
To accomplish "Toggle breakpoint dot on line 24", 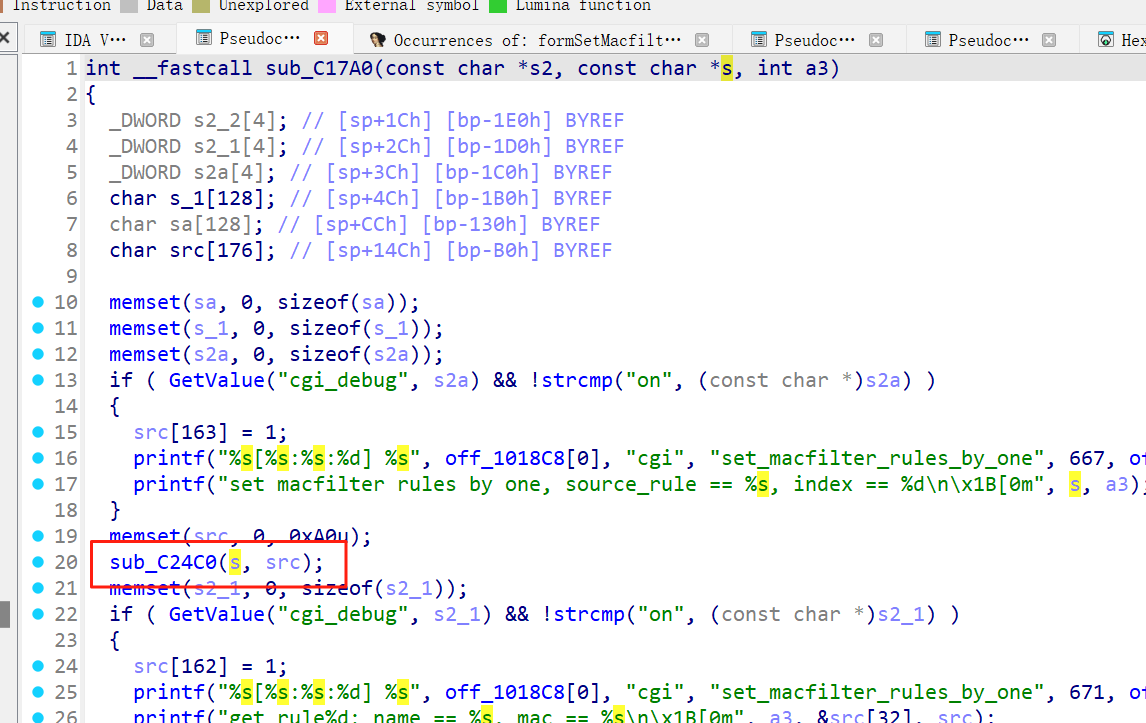I will (38, 665).
